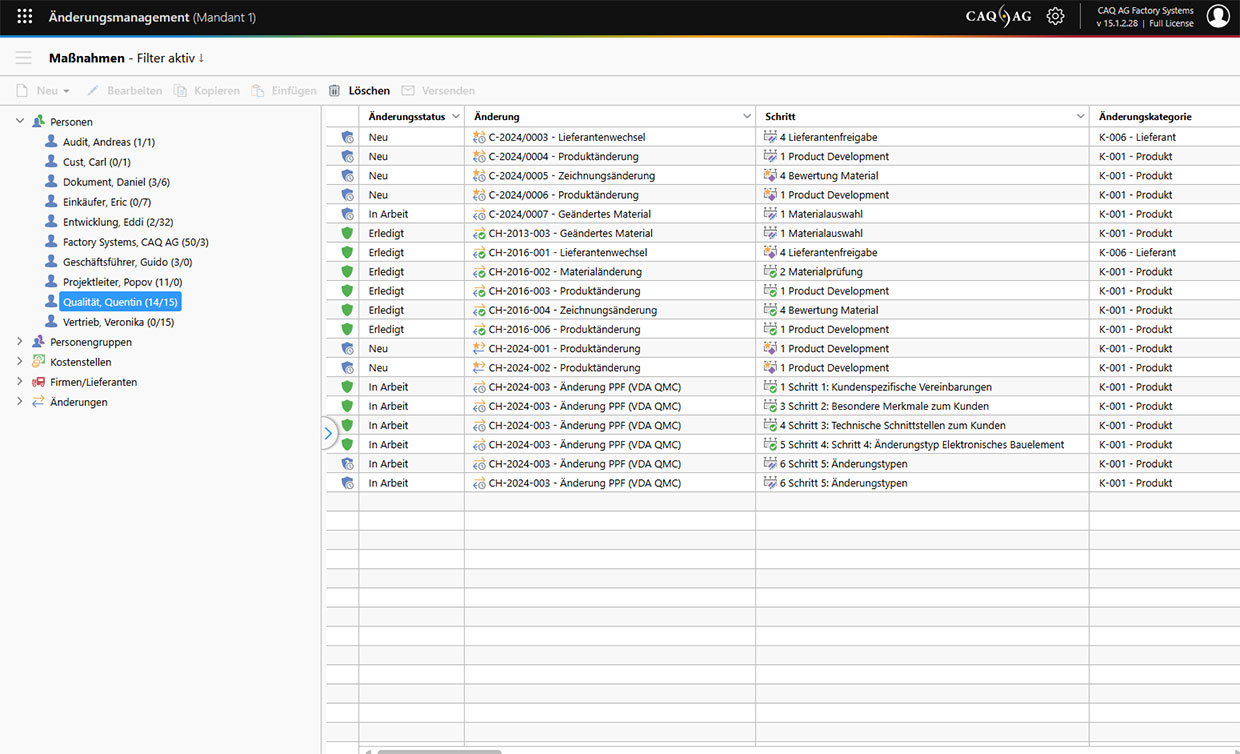Select Entwicklung, Eddi in the person tree

point(117,222)
